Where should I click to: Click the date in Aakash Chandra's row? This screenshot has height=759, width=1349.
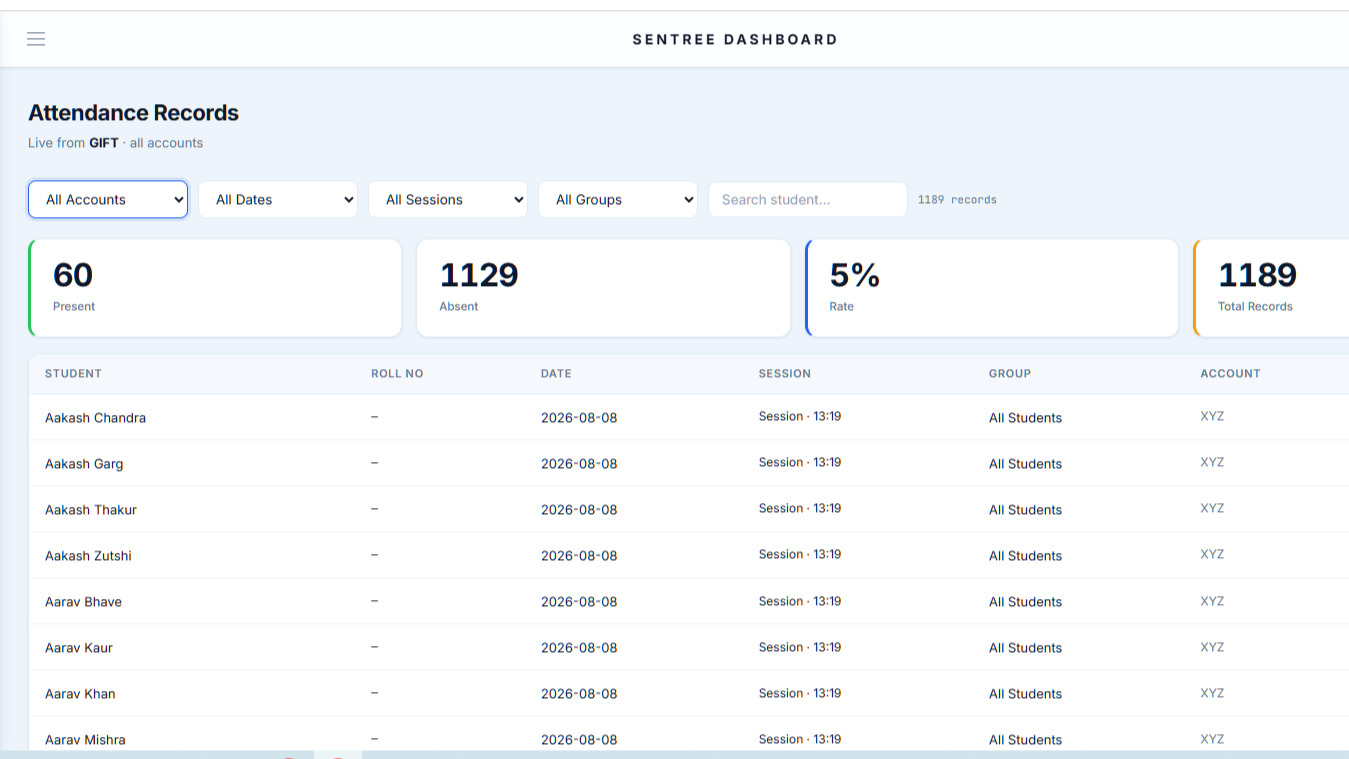(579, 418)
